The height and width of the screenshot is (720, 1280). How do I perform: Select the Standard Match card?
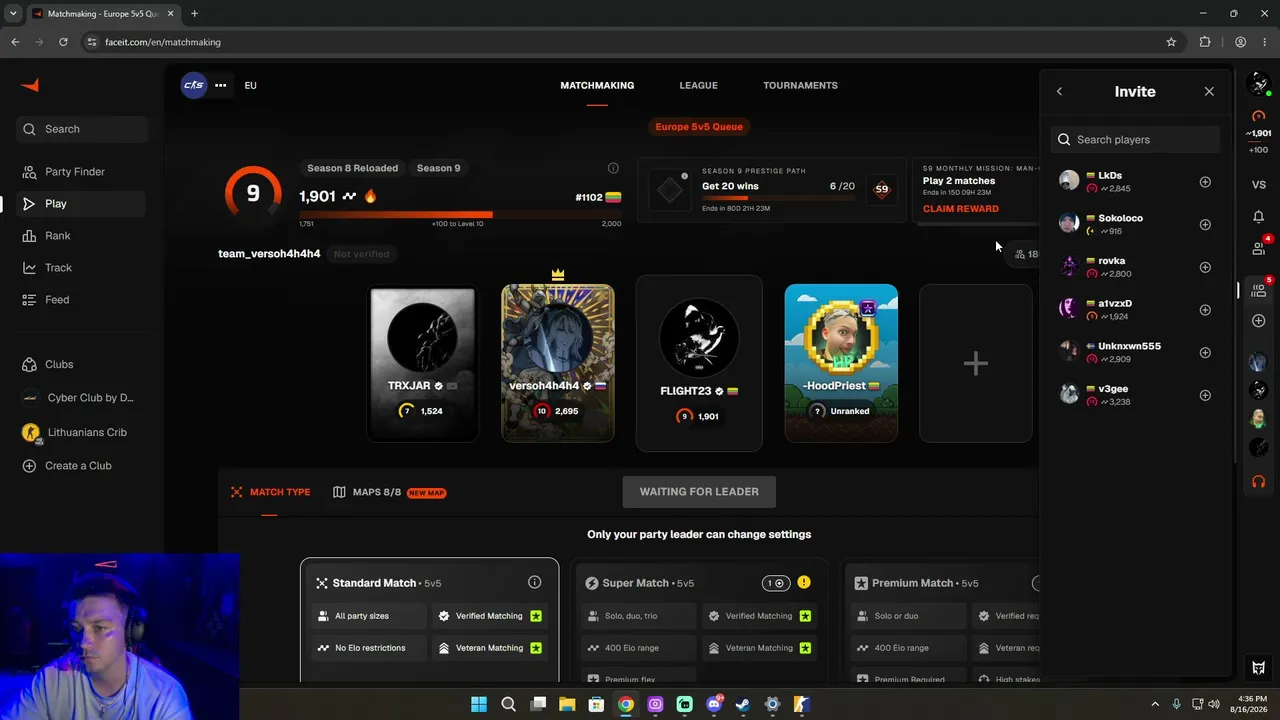pos(430,620)
